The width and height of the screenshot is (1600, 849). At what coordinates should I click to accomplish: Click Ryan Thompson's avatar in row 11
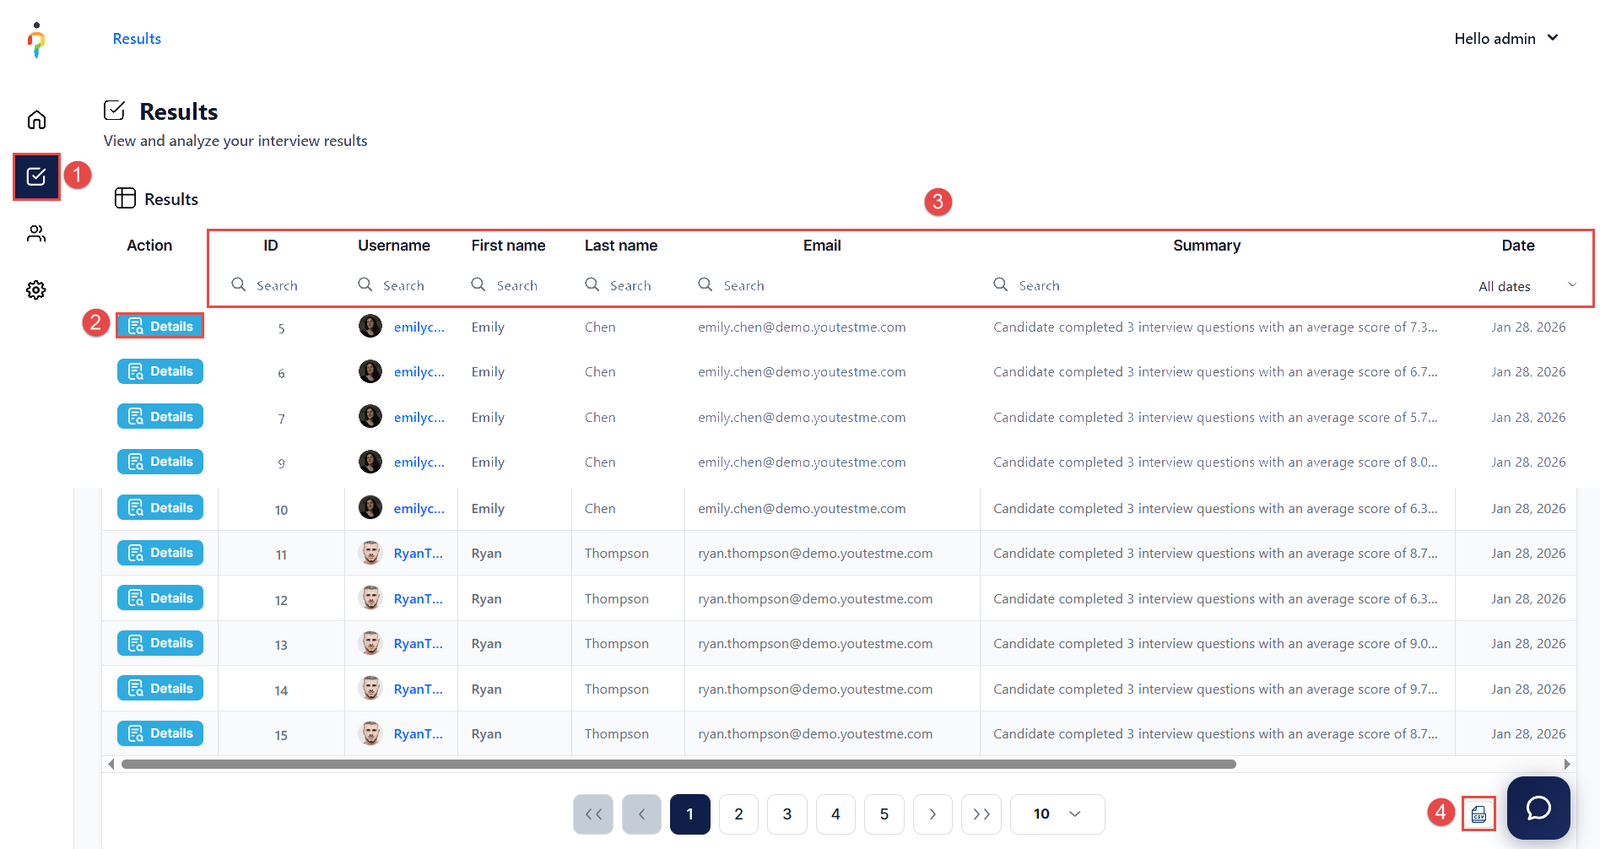(371, 553)
